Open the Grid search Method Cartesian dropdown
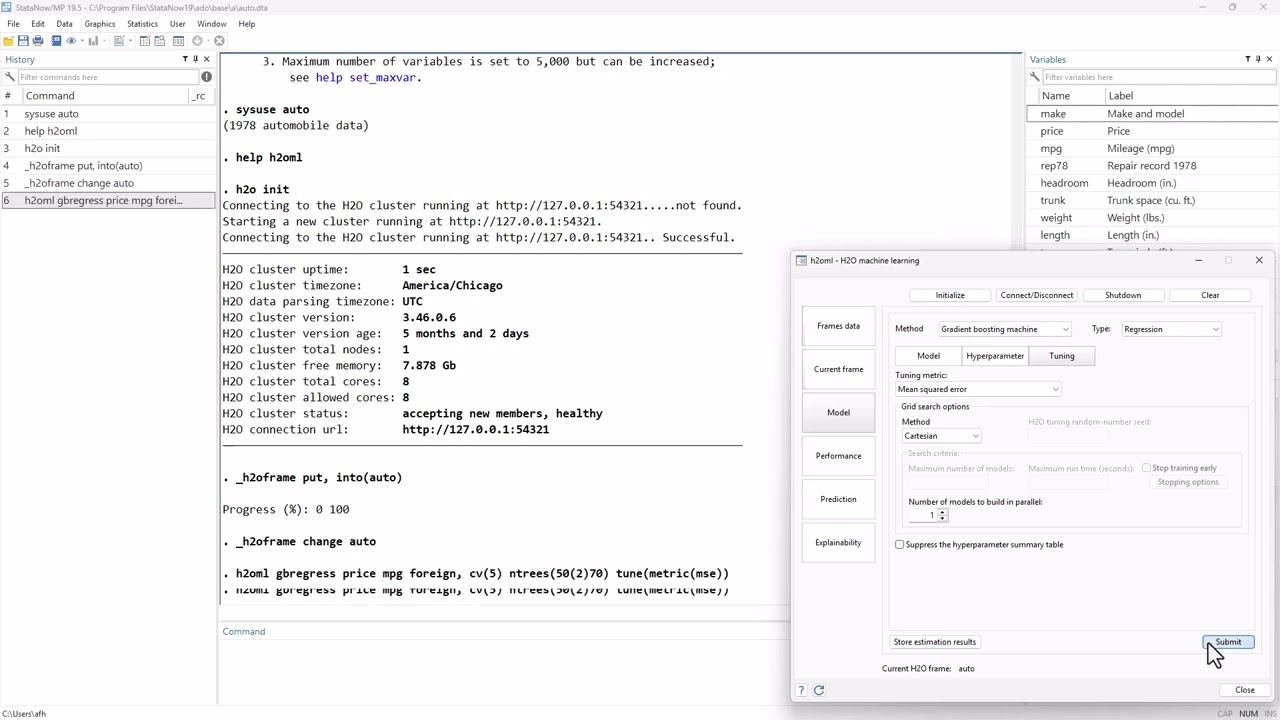This screenshot has height=720, width=1280. [941, 436]
